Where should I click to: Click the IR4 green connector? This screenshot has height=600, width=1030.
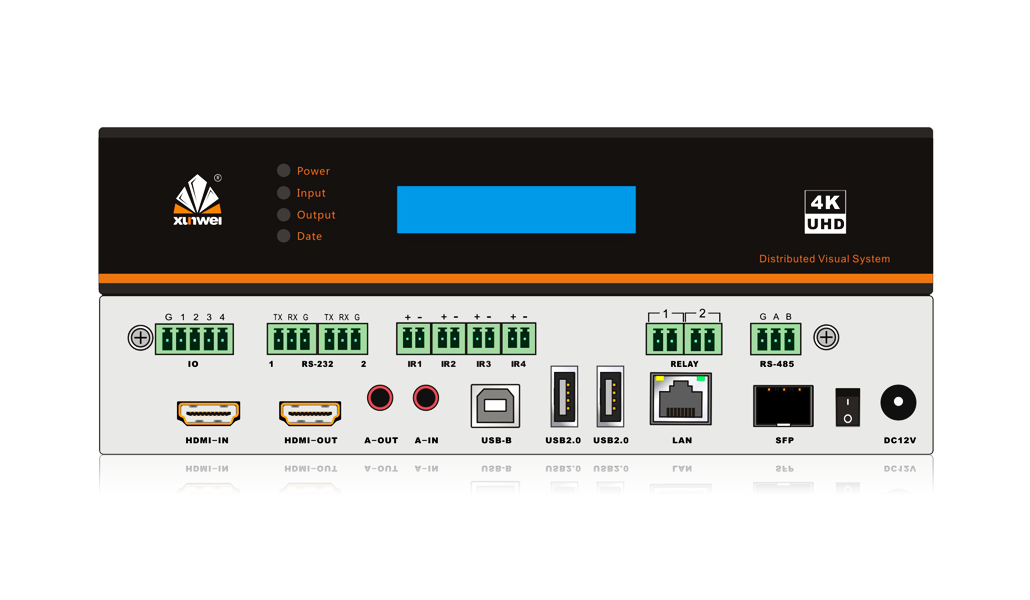tap(518, 338)
